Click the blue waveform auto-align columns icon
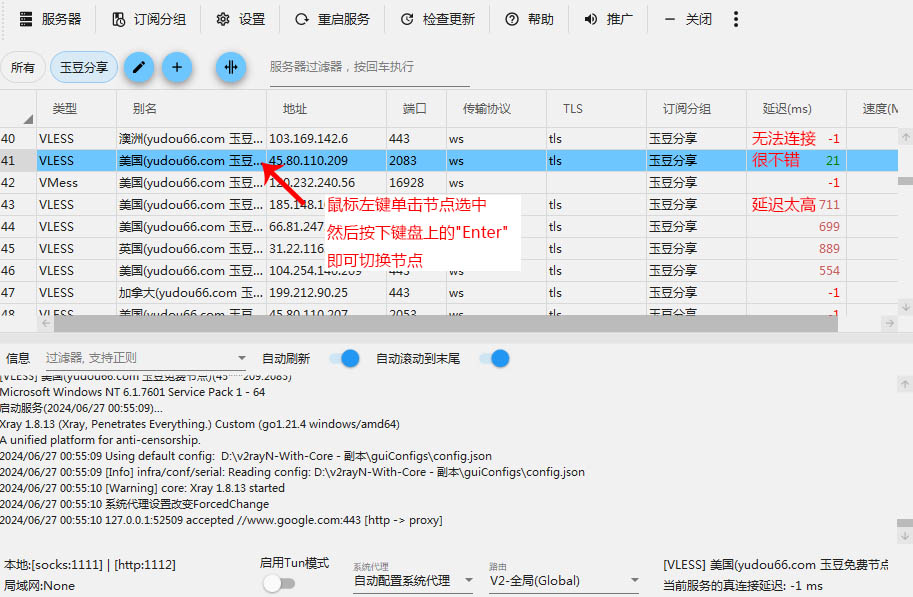 (231, 67)
